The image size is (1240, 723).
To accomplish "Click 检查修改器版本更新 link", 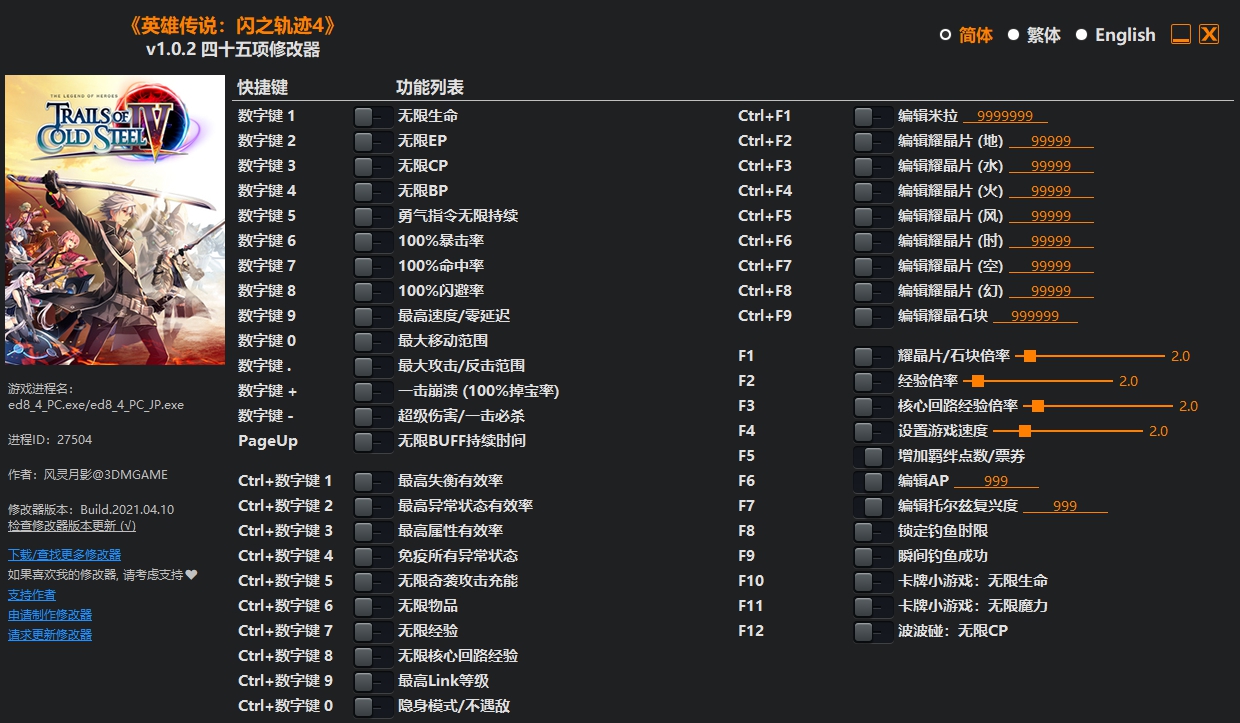I will click(72, 525).
